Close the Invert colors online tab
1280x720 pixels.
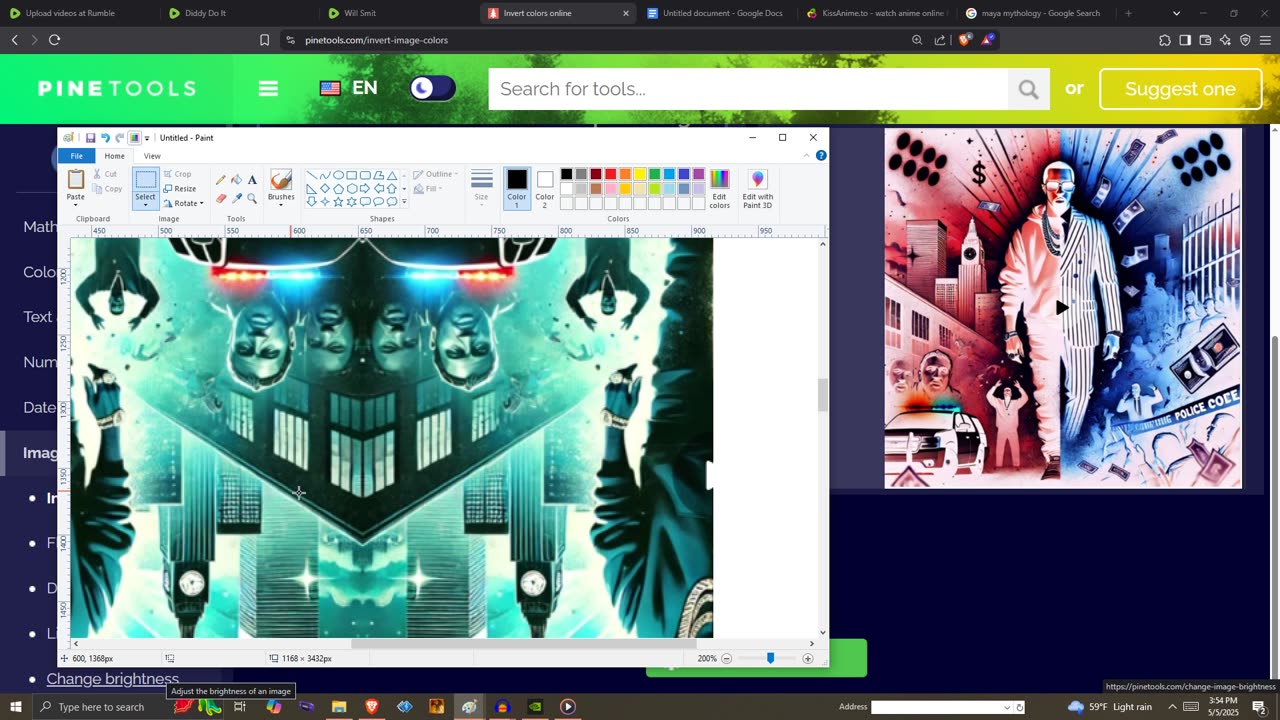tap(626, 13)
